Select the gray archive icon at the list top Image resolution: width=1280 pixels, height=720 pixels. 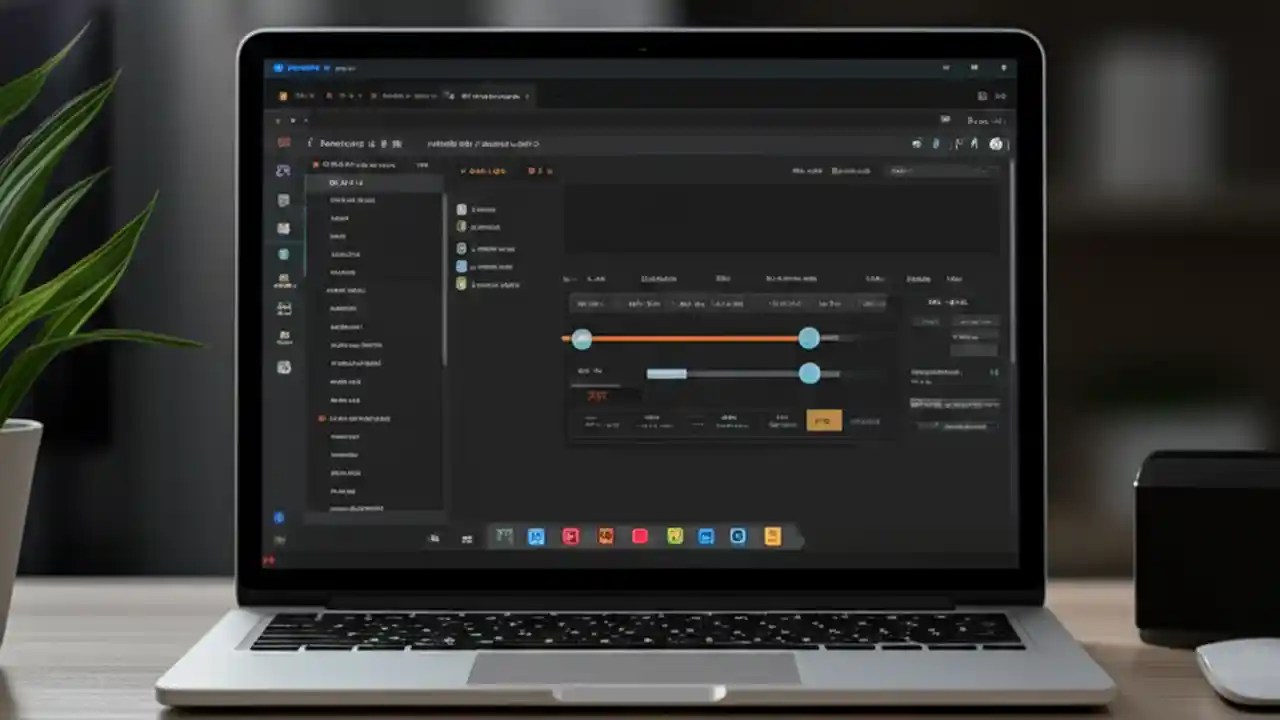(x=461, y=210)
